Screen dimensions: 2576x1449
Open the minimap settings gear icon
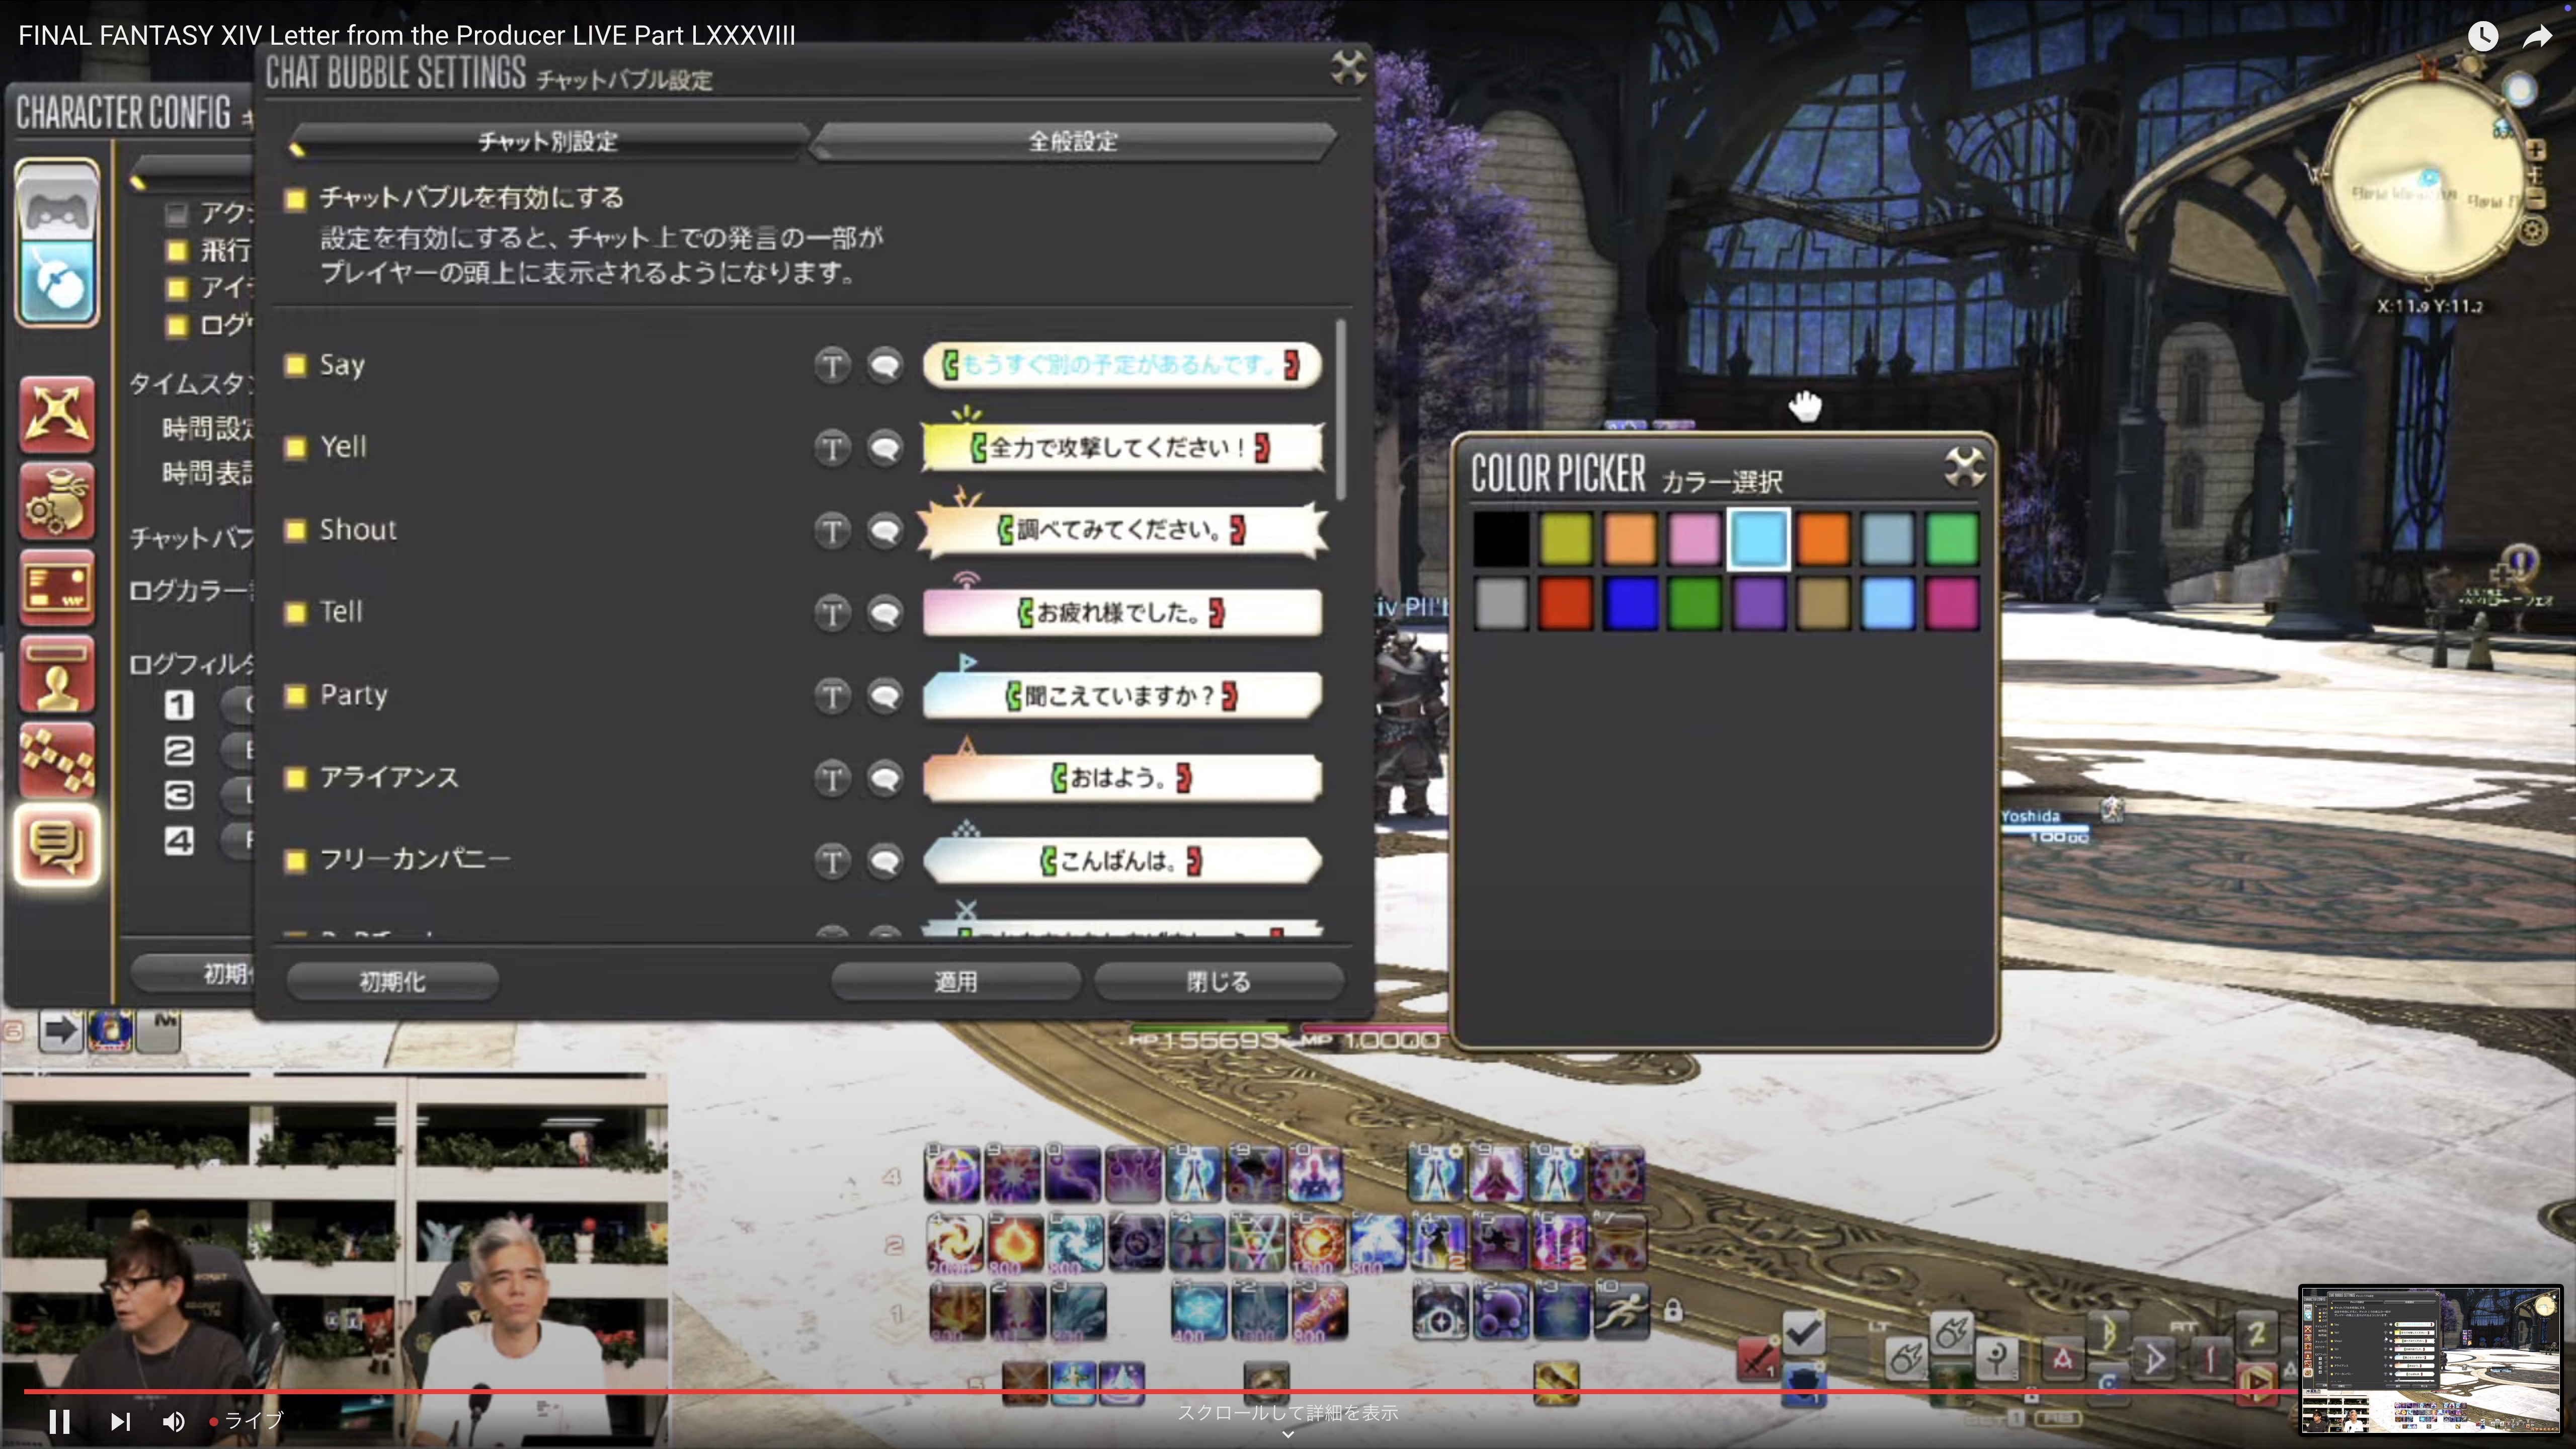pos(2532,232)
